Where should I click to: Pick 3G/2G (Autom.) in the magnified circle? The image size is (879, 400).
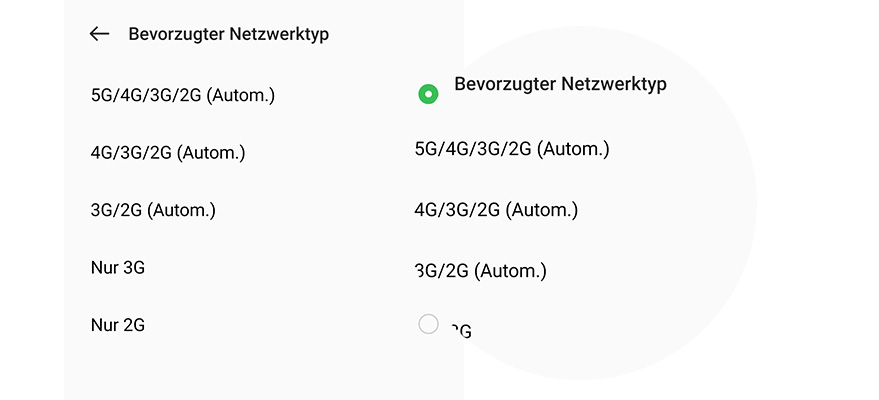point(482,270)
